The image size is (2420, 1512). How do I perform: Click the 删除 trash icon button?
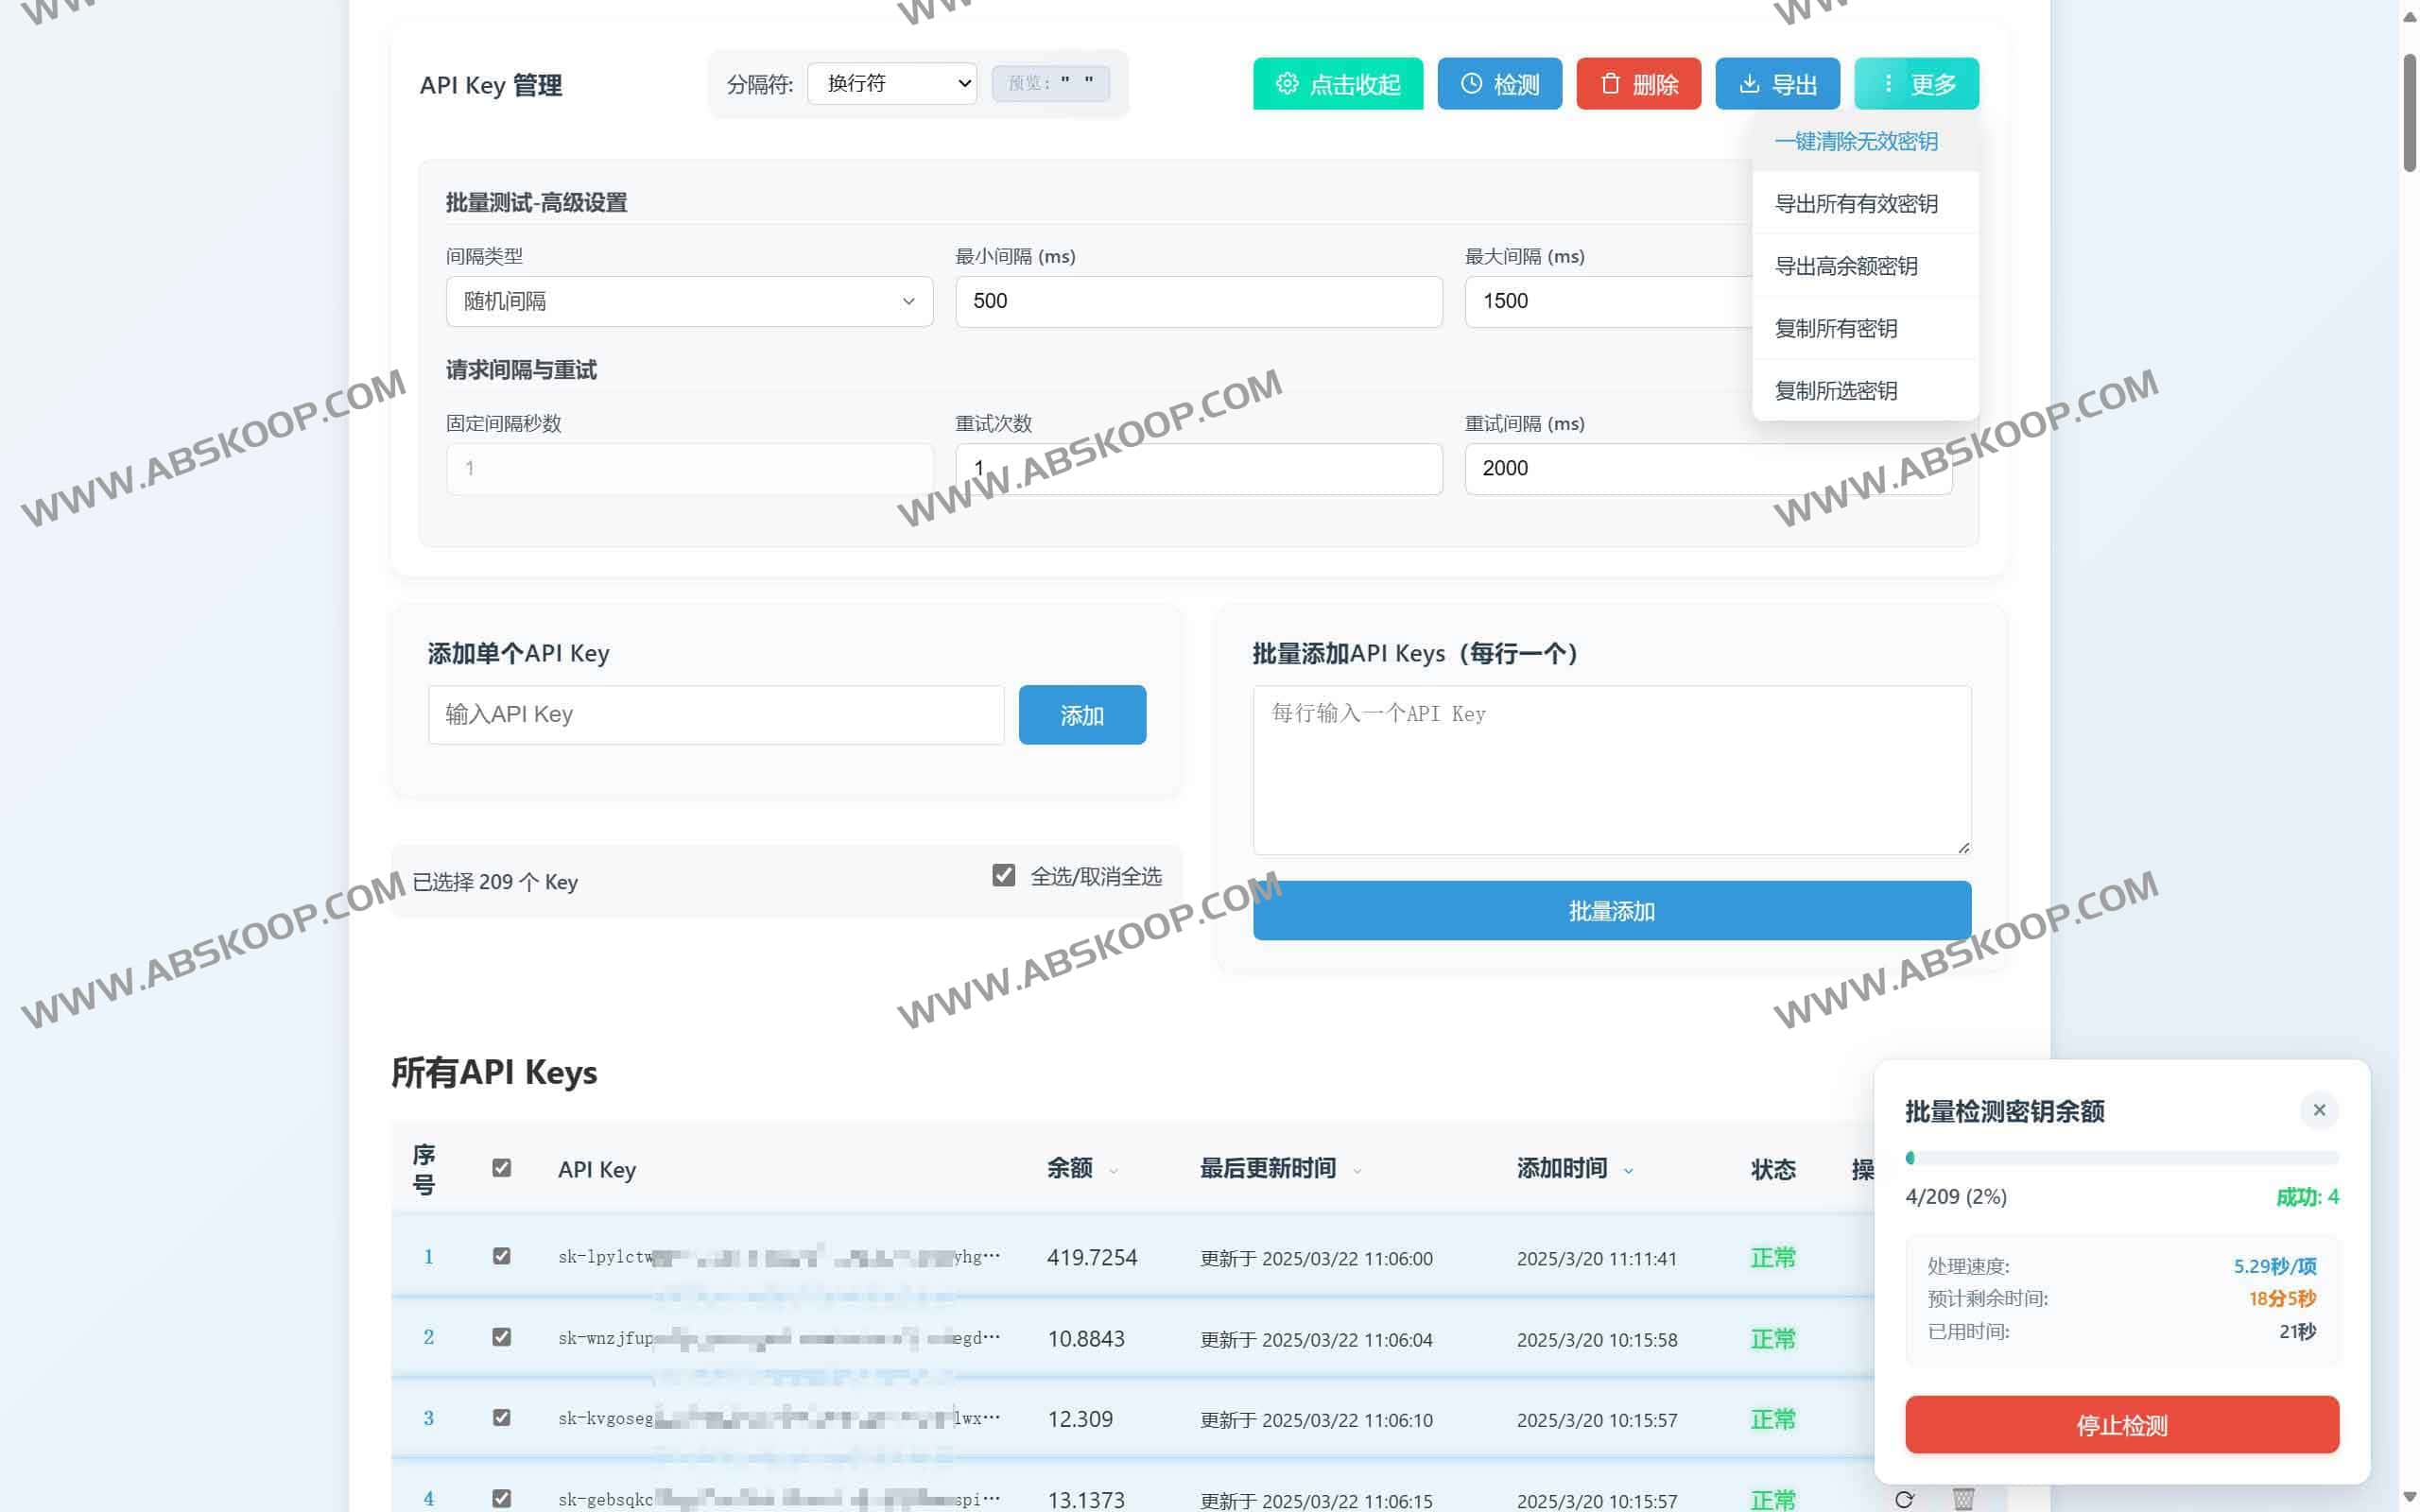1610,84
